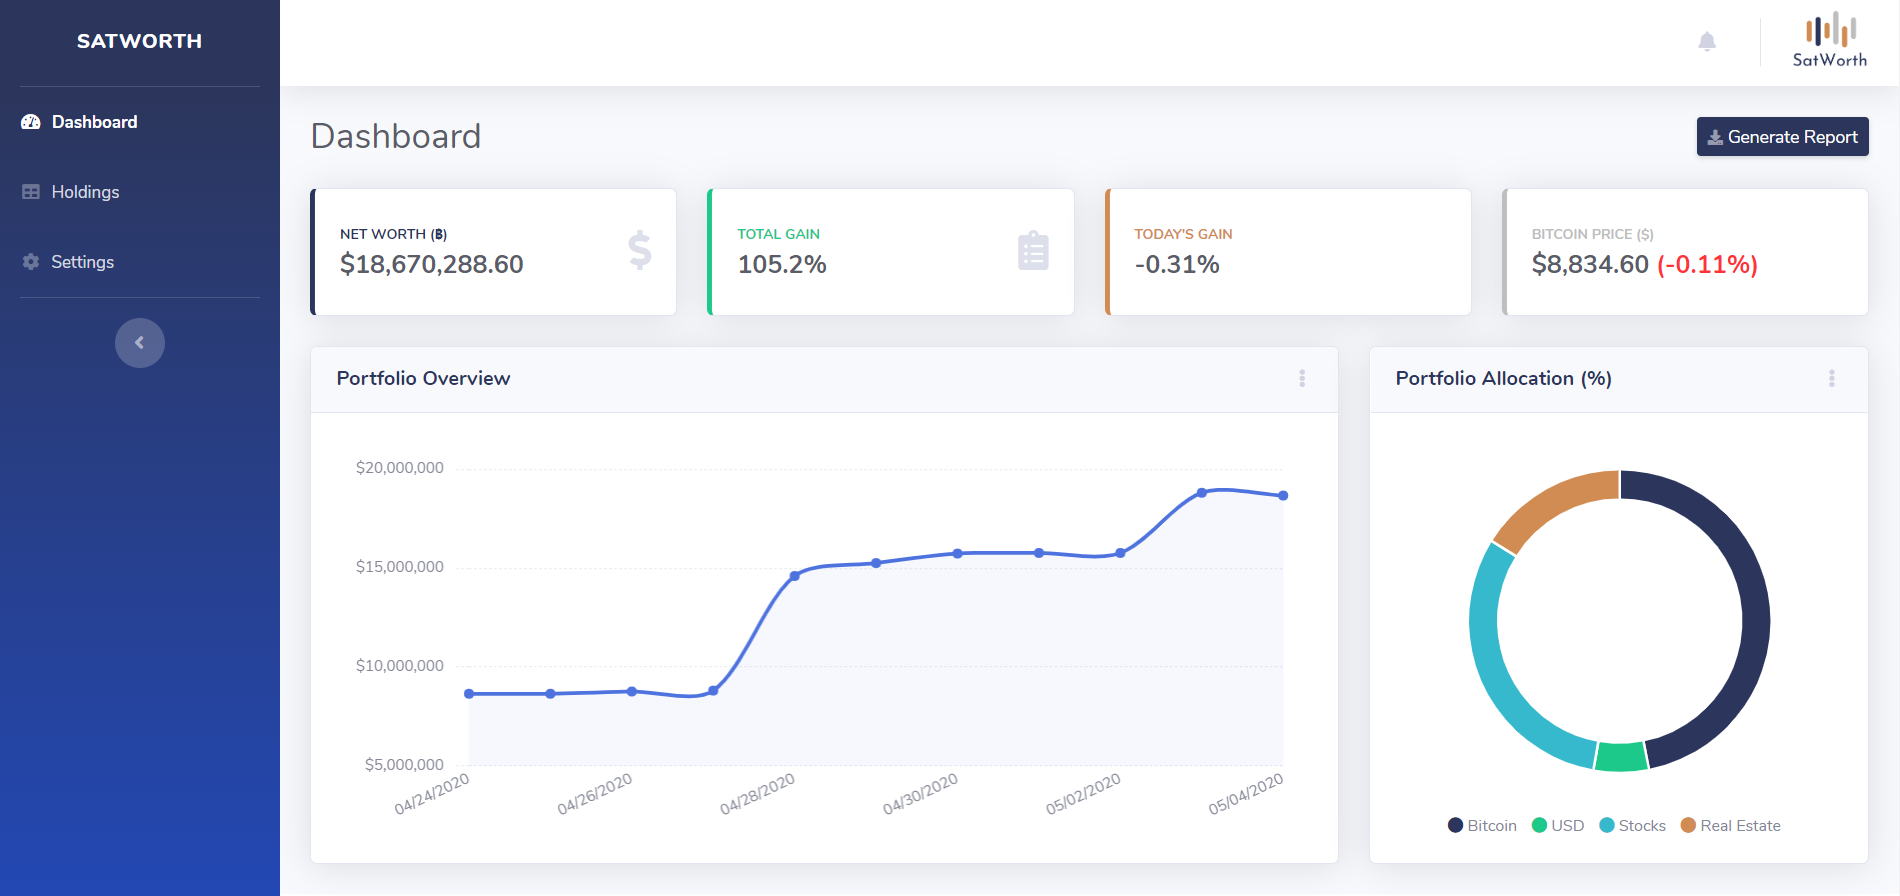Toggle the Real Estate legend color dot
The width and height of the screenshot is (1900, 896).
coord(1688,825)
